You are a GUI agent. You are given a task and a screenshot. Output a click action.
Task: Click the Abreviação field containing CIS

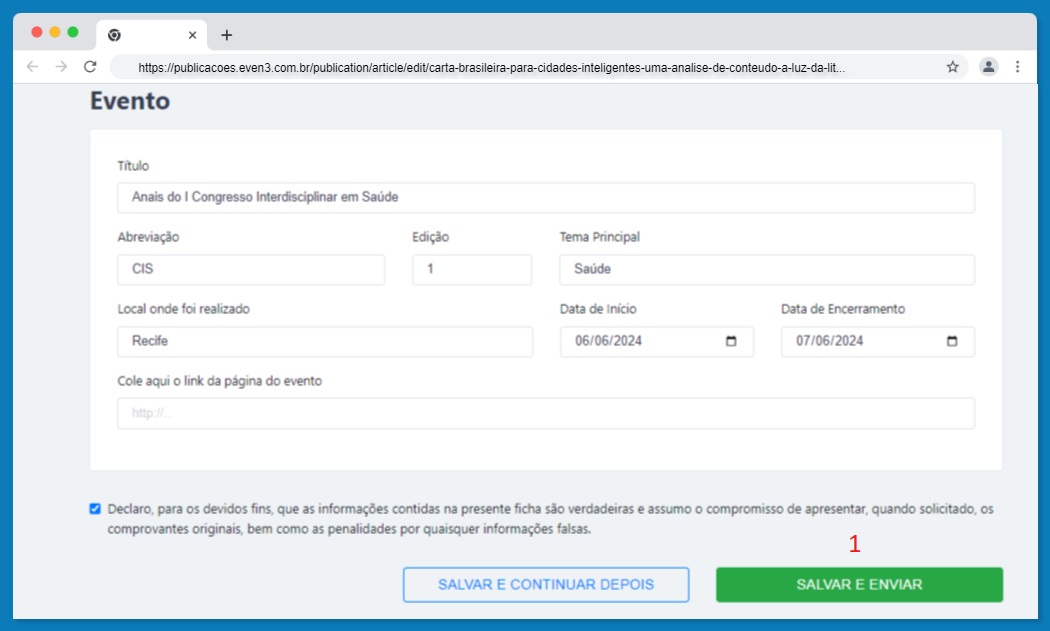251,269
